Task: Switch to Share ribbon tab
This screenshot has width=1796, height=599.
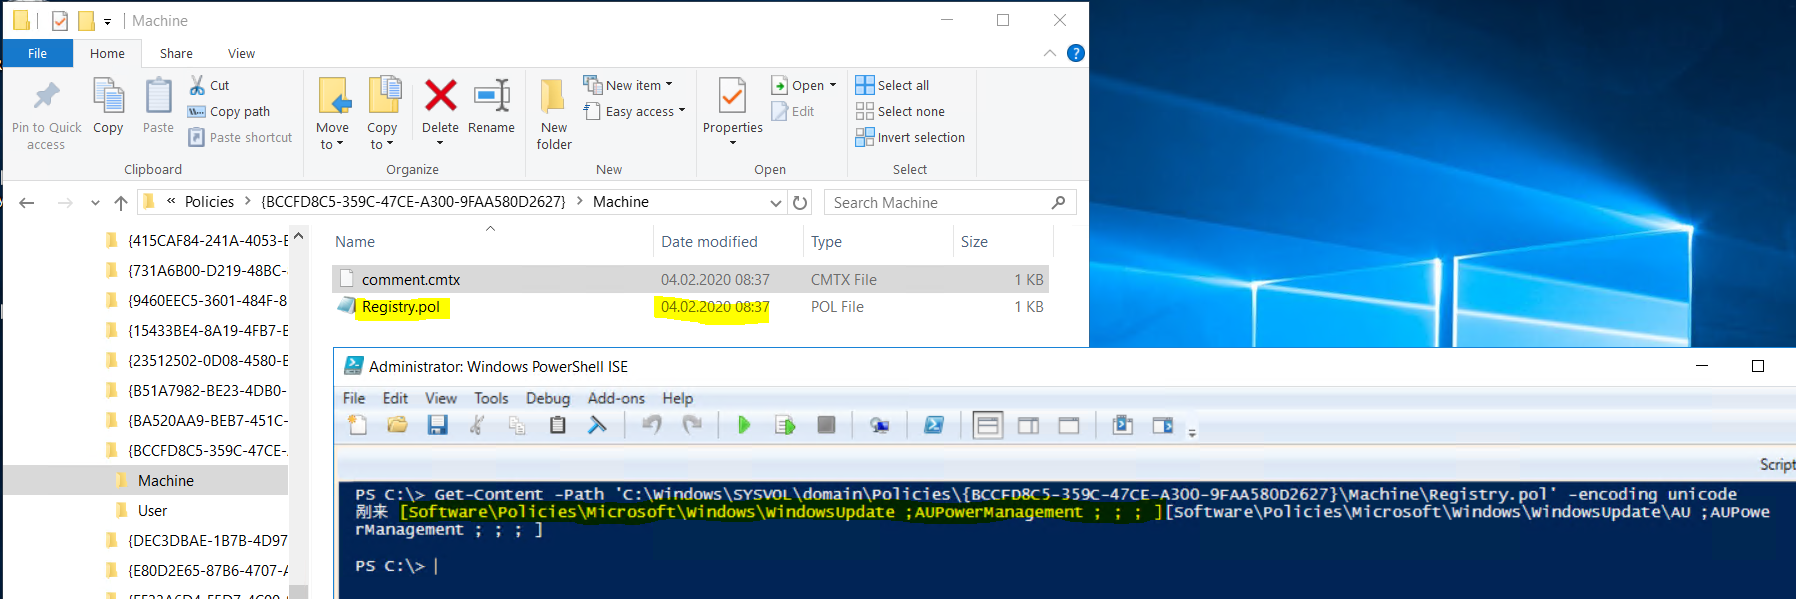Action: point(176,53)
